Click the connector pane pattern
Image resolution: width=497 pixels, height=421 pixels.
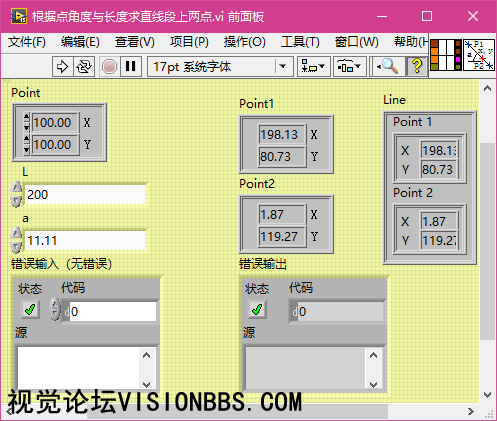pos(446,55)
